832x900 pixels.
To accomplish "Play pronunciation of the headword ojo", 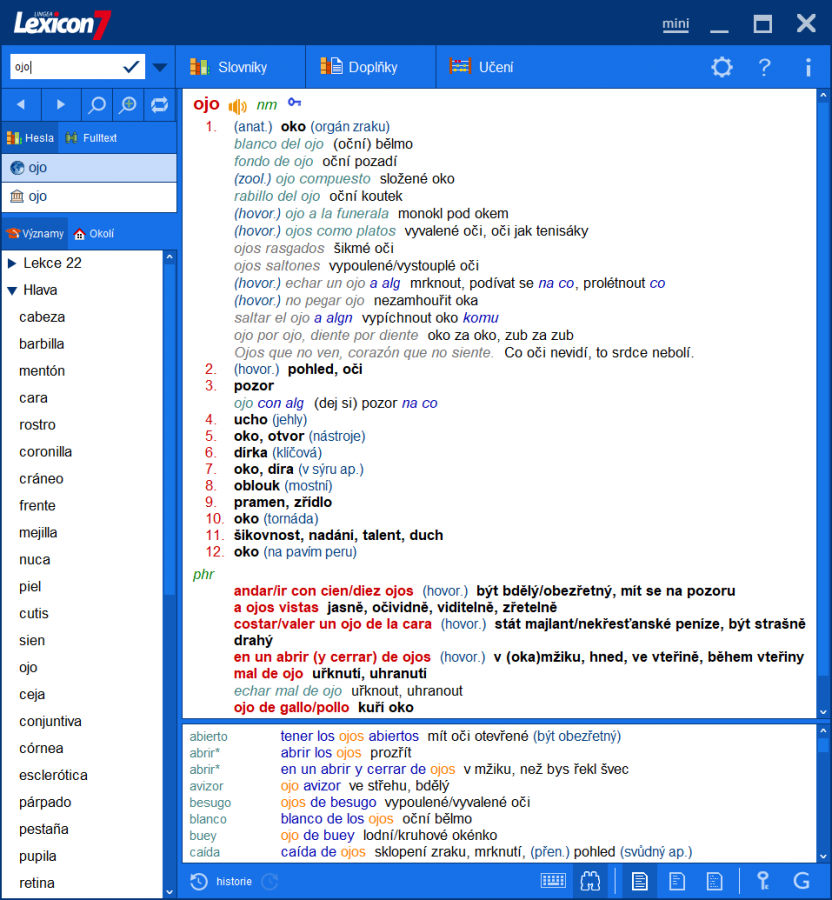I will tap(235, 104).
